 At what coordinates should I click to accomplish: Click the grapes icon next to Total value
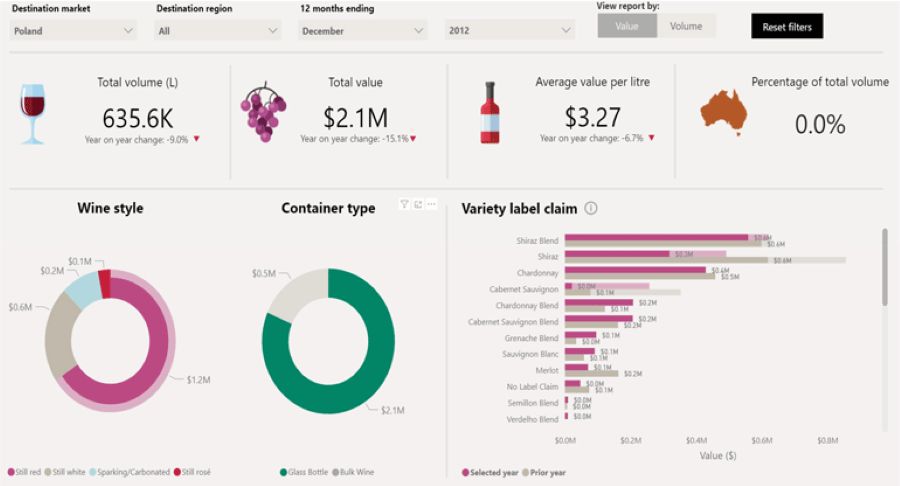(264, 112)
